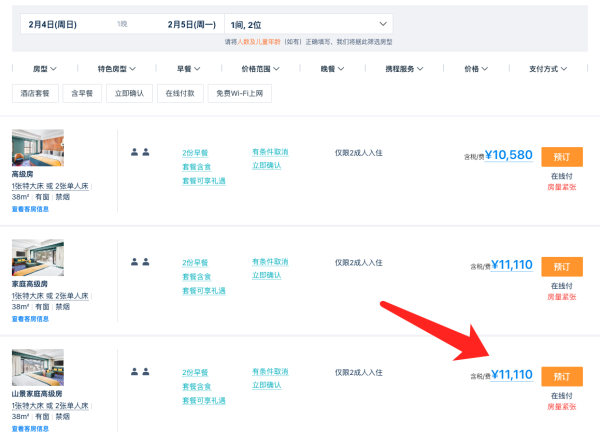The width and height of the screenshot is (600, 432).
Task: Click 预订 for the 家庭高级房 row
Action: point(562,267)
